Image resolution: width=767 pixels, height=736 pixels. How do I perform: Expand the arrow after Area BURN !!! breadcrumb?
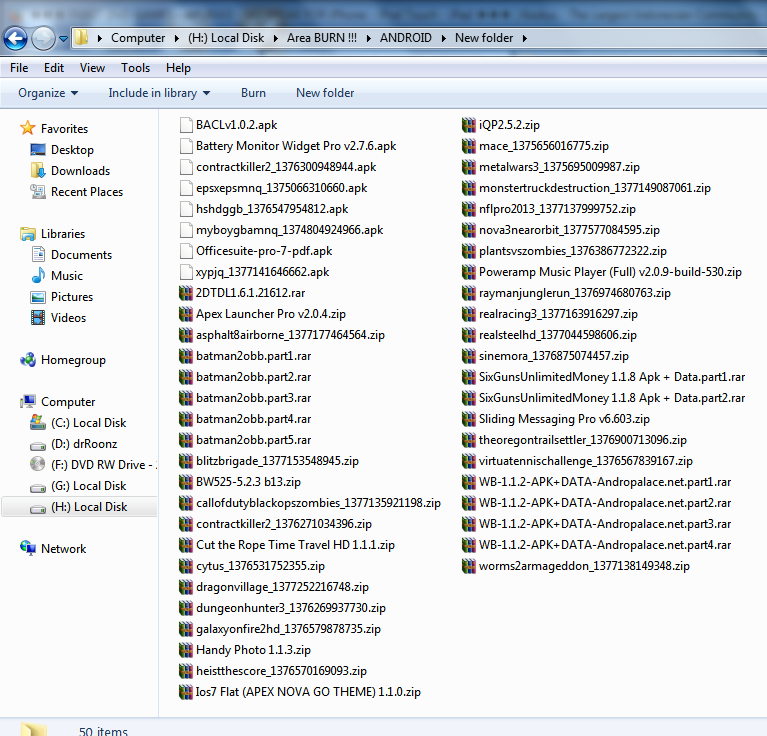[x=368, y=38]
